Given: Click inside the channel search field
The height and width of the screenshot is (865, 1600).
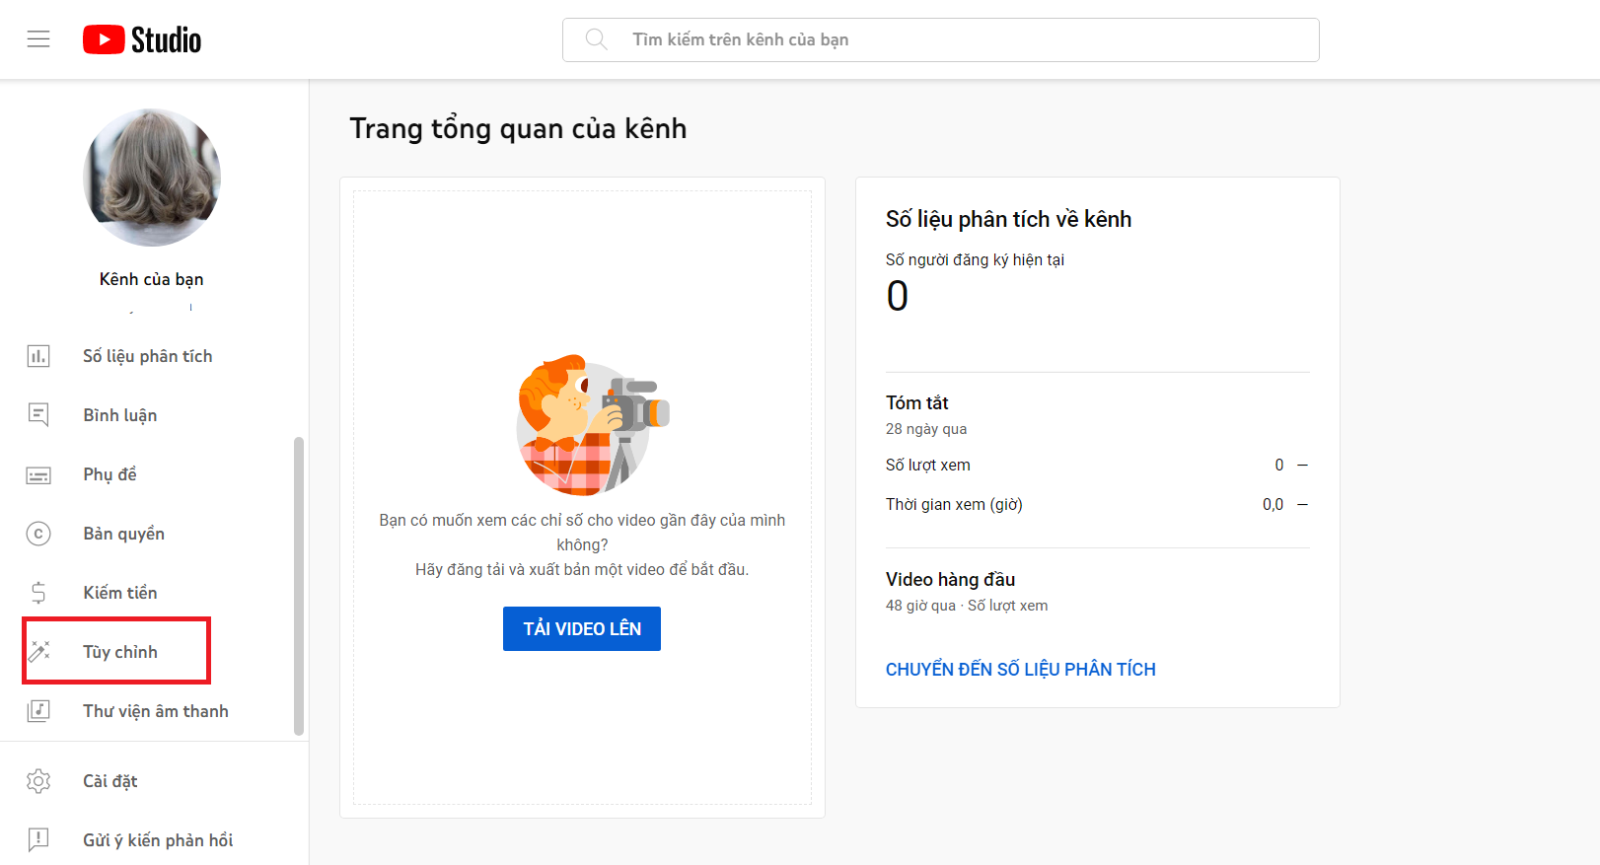Looking at the screenshot, I should [900, 39].
